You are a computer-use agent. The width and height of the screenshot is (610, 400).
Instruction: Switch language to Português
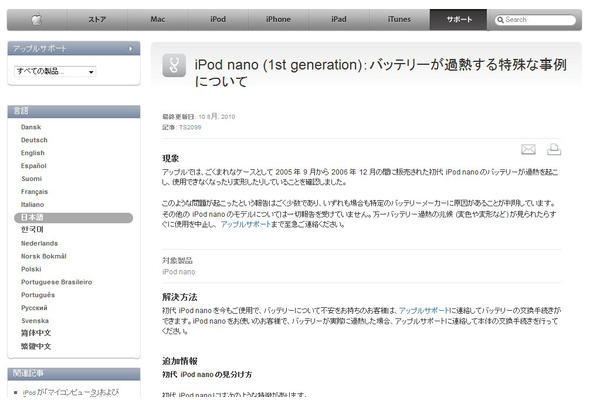(x=38, y=295)
